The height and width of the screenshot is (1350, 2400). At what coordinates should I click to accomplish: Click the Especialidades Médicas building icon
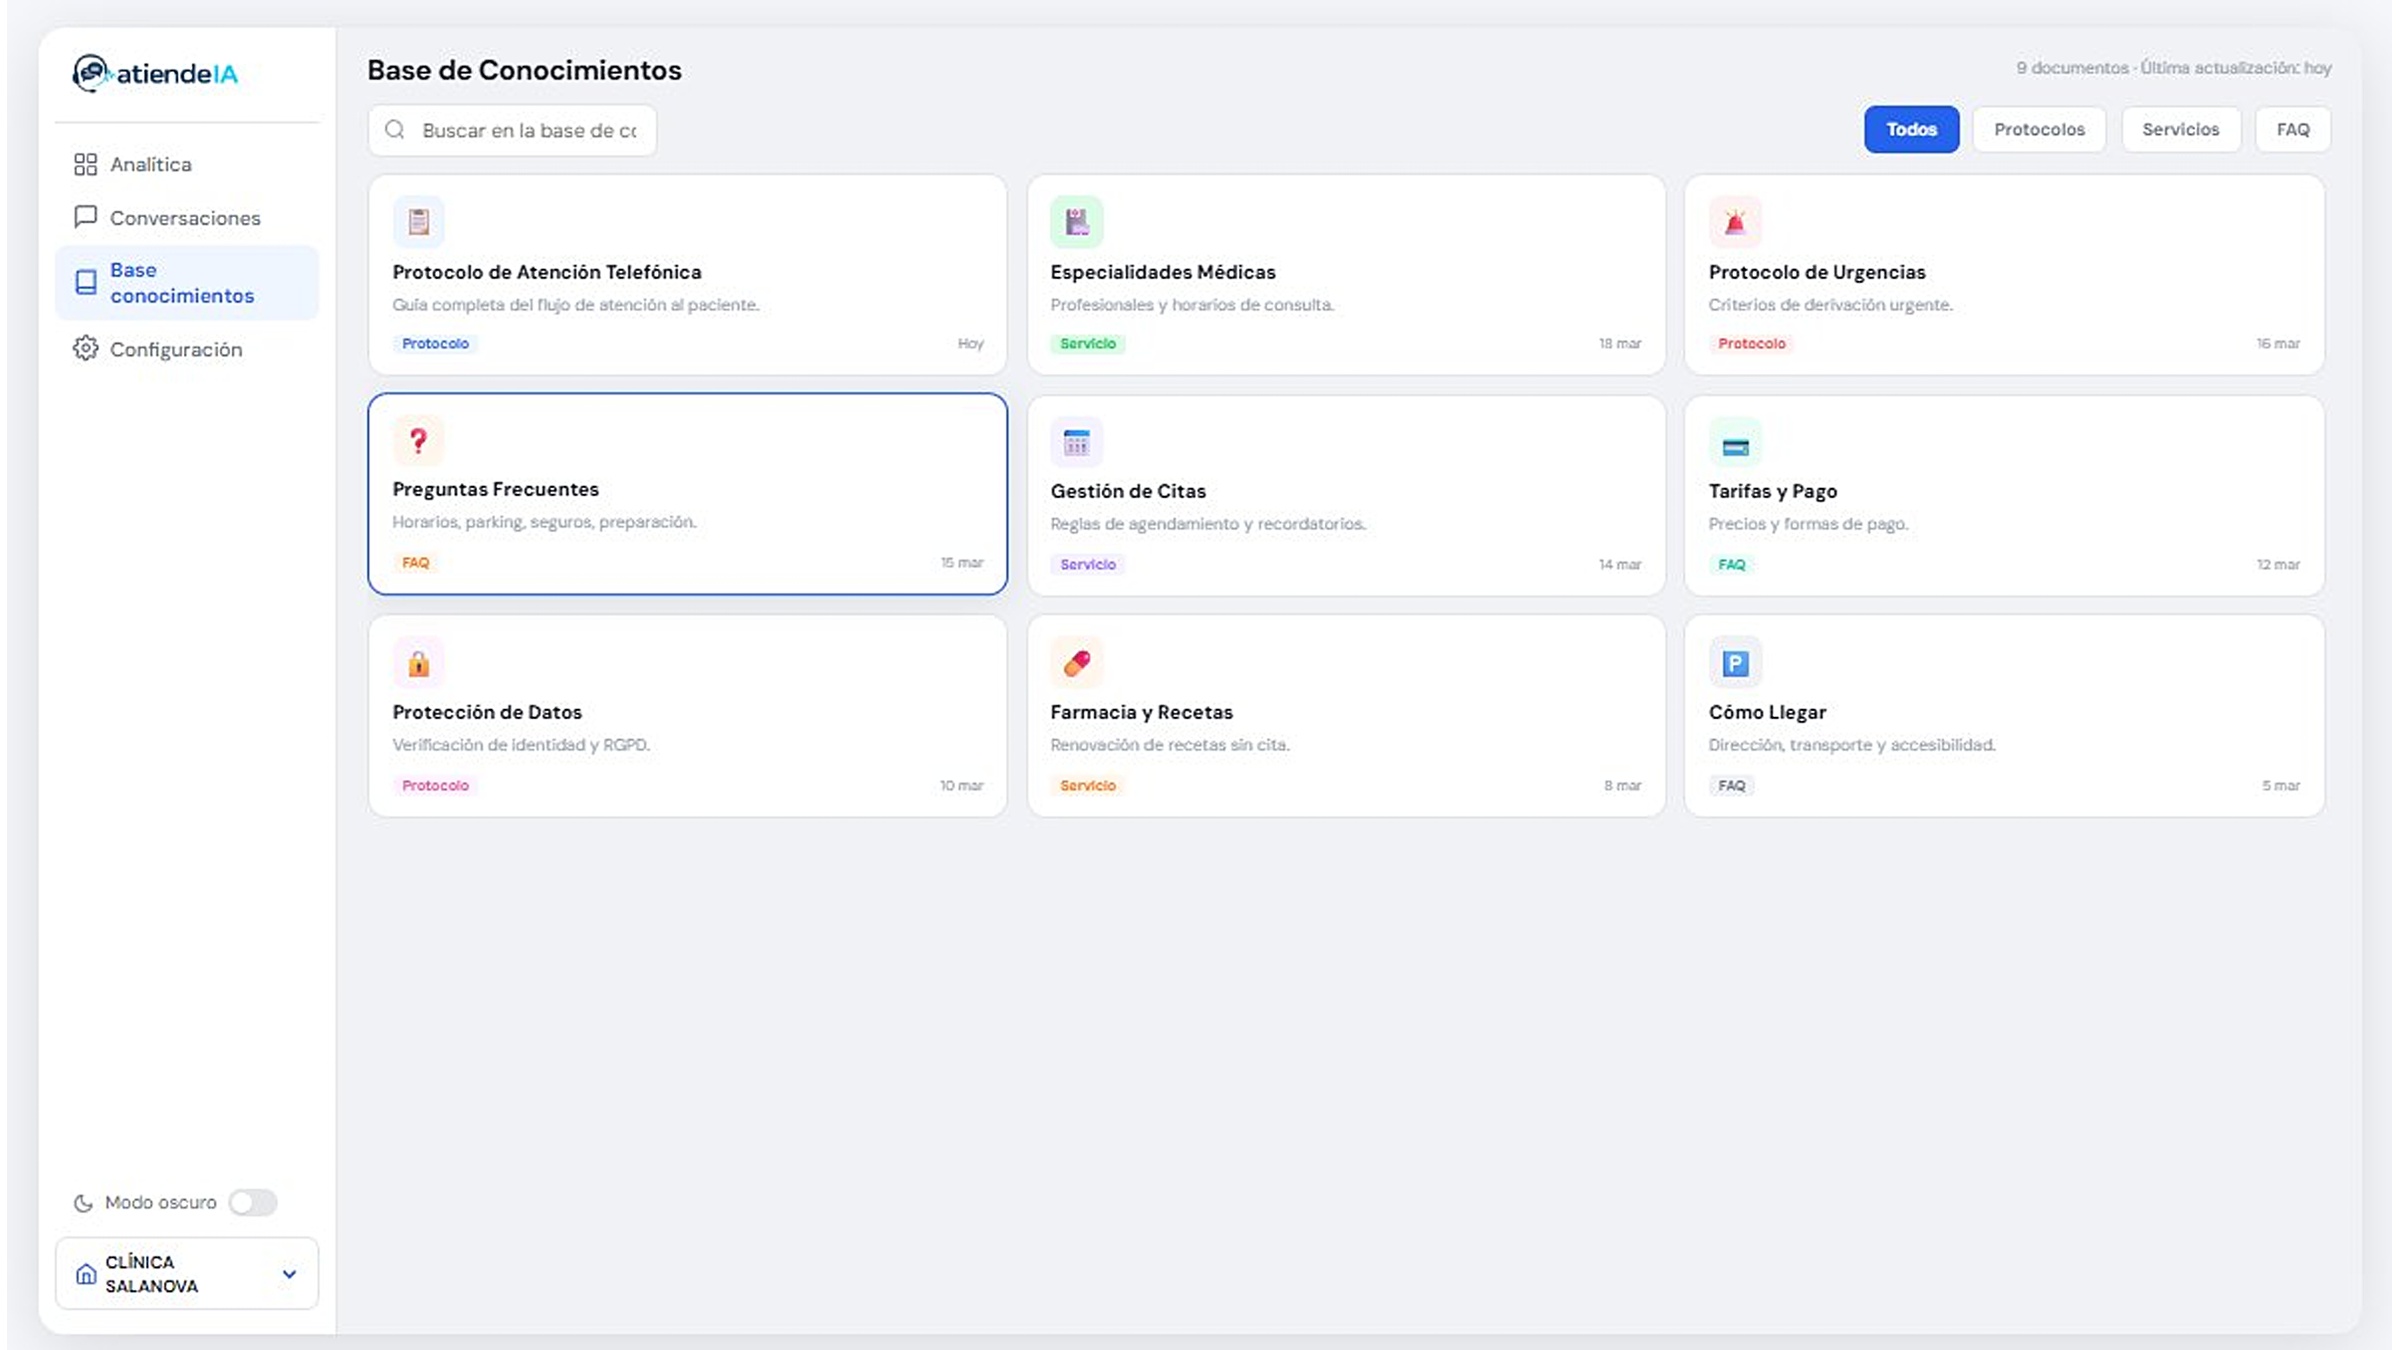click(x=1076, y=221)
